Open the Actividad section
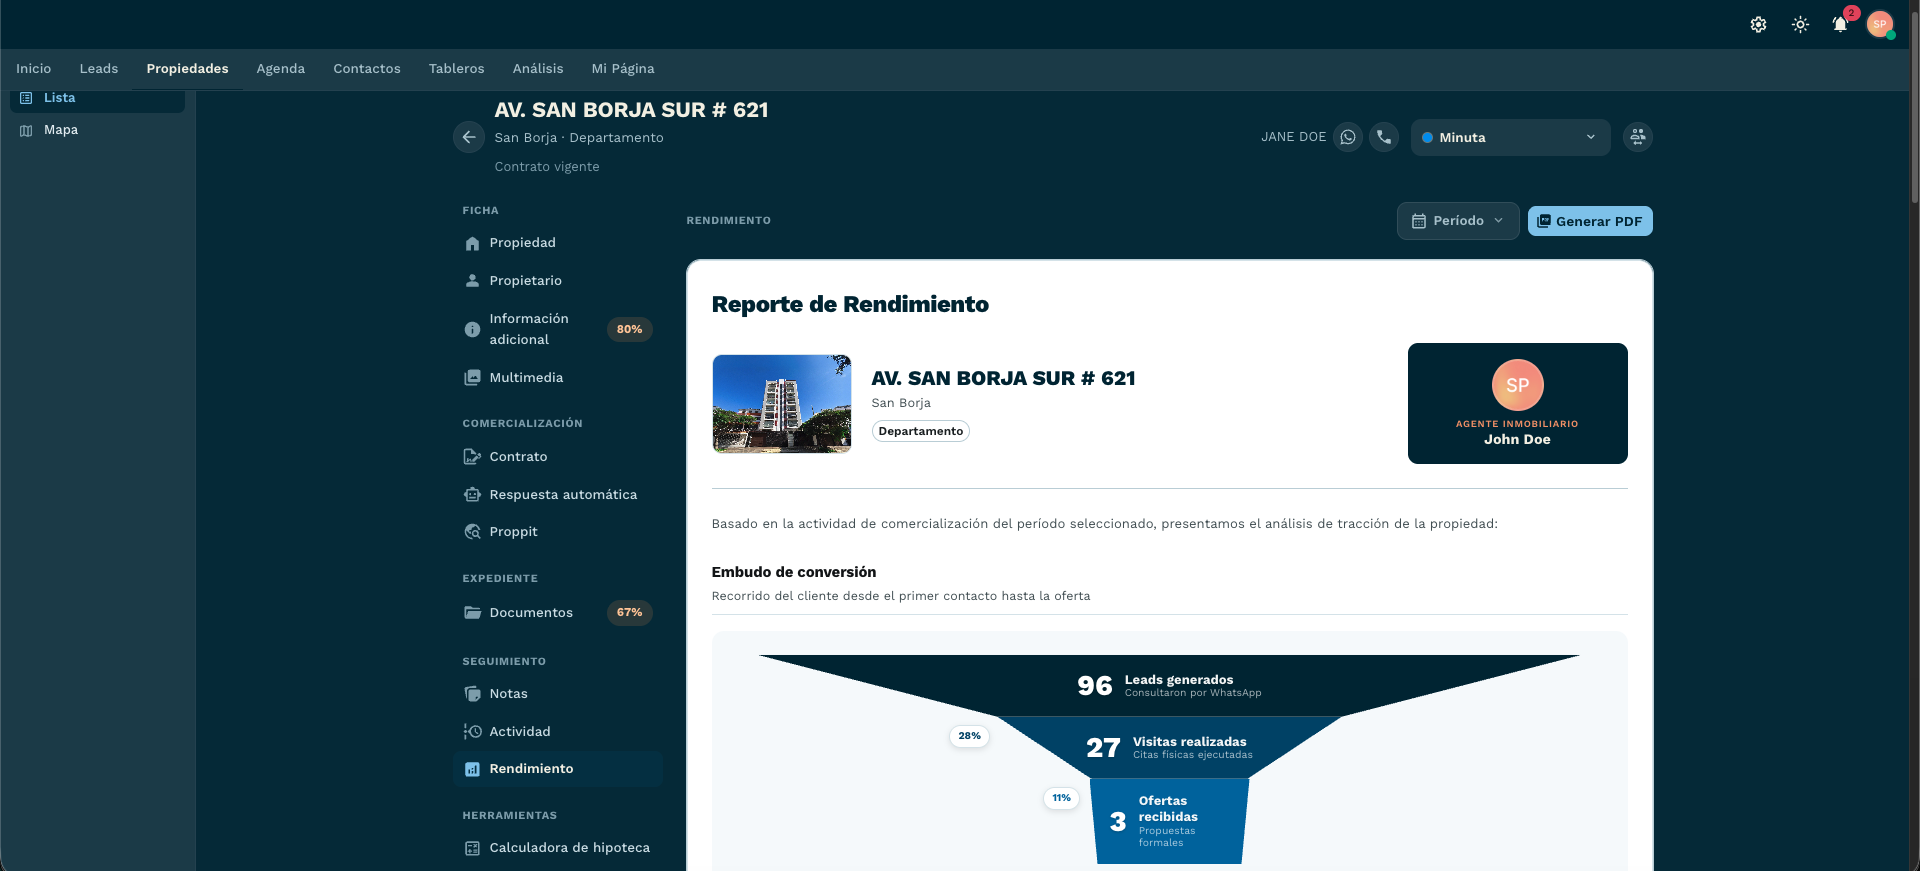Screen dimensions: 1920x871 click(x=558, y=732)
